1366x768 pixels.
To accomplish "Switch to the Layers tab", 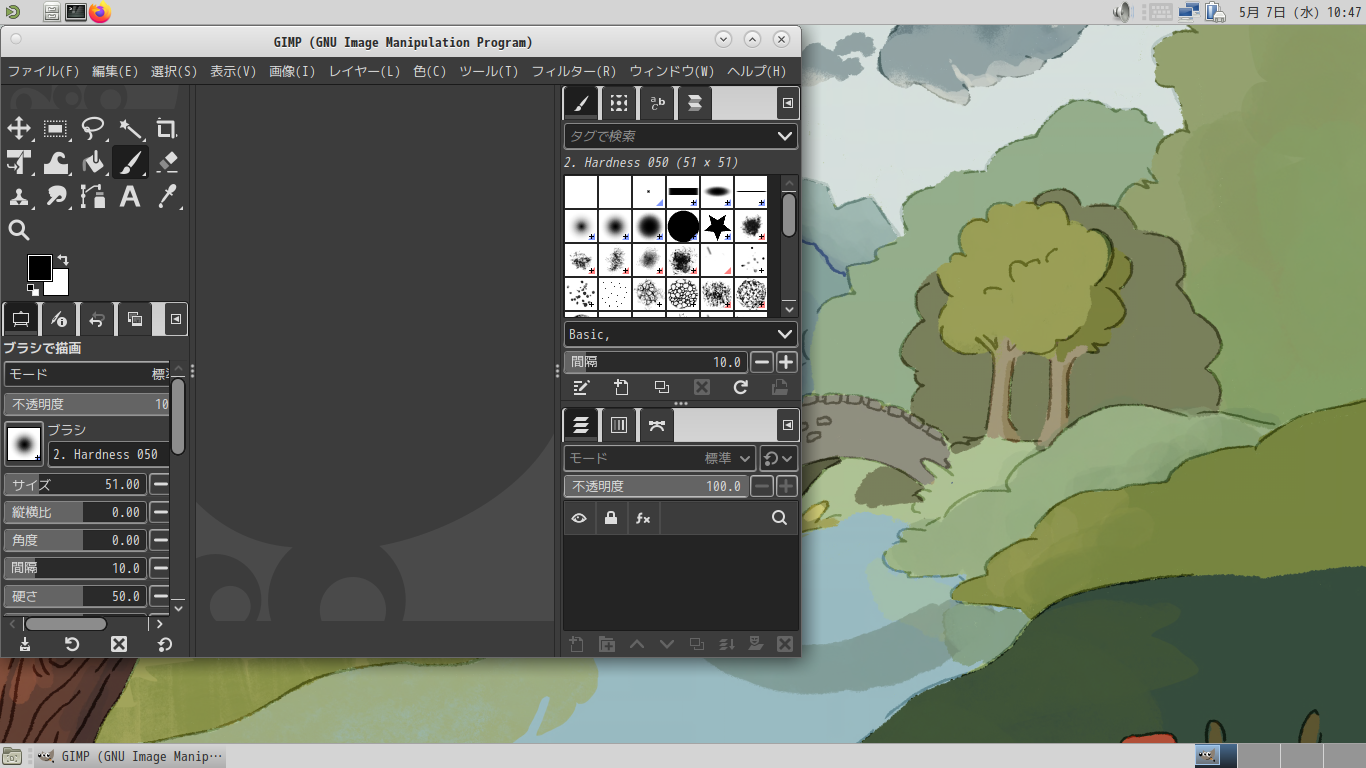I will pyautogui.click(x=581, y=425).
